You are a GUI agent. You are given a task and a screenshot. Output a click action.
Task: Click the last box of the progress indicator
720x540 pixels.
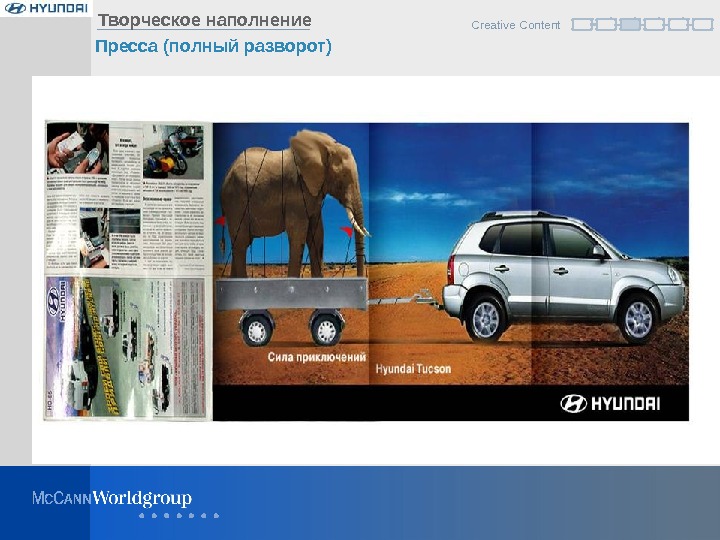703,24
